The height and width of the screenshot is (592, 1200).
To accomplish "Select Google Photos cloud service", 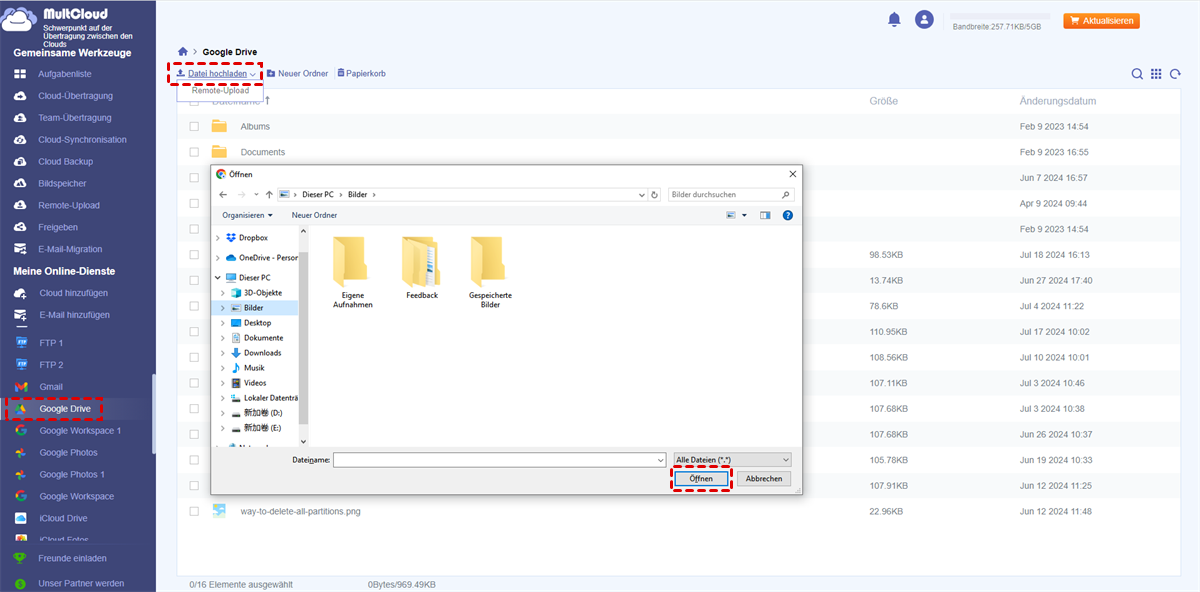I will tap(69, 453).
